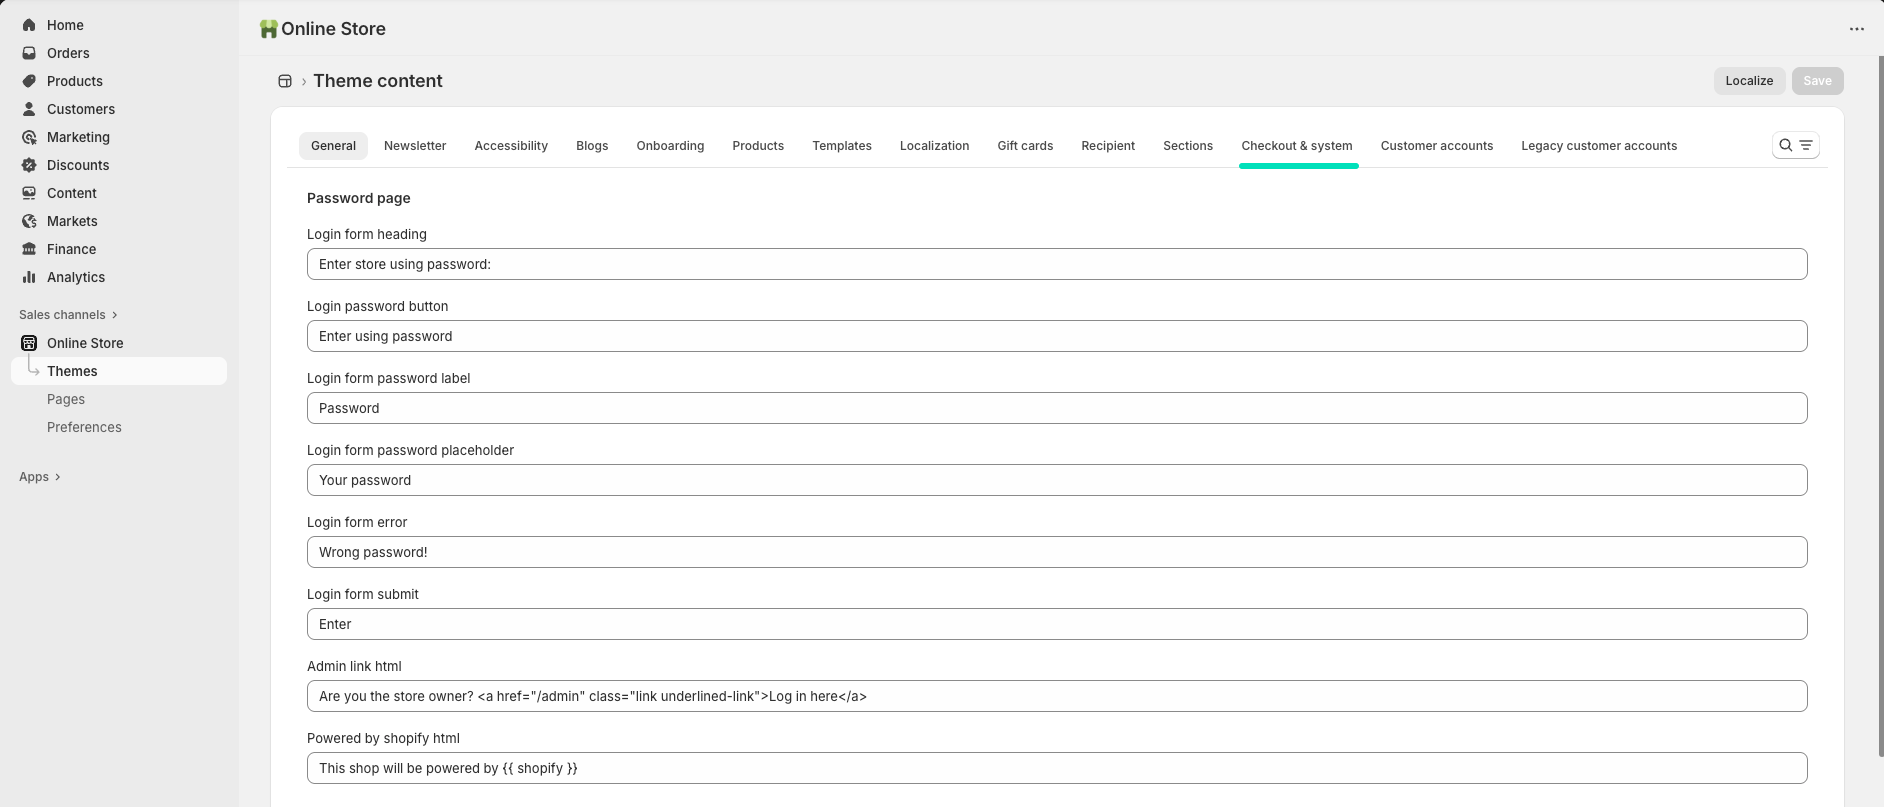Image resolution: width=1884 pixels, height=807 pixels.
Task: Click the Markets globe icon
Action: click(29, 221)
